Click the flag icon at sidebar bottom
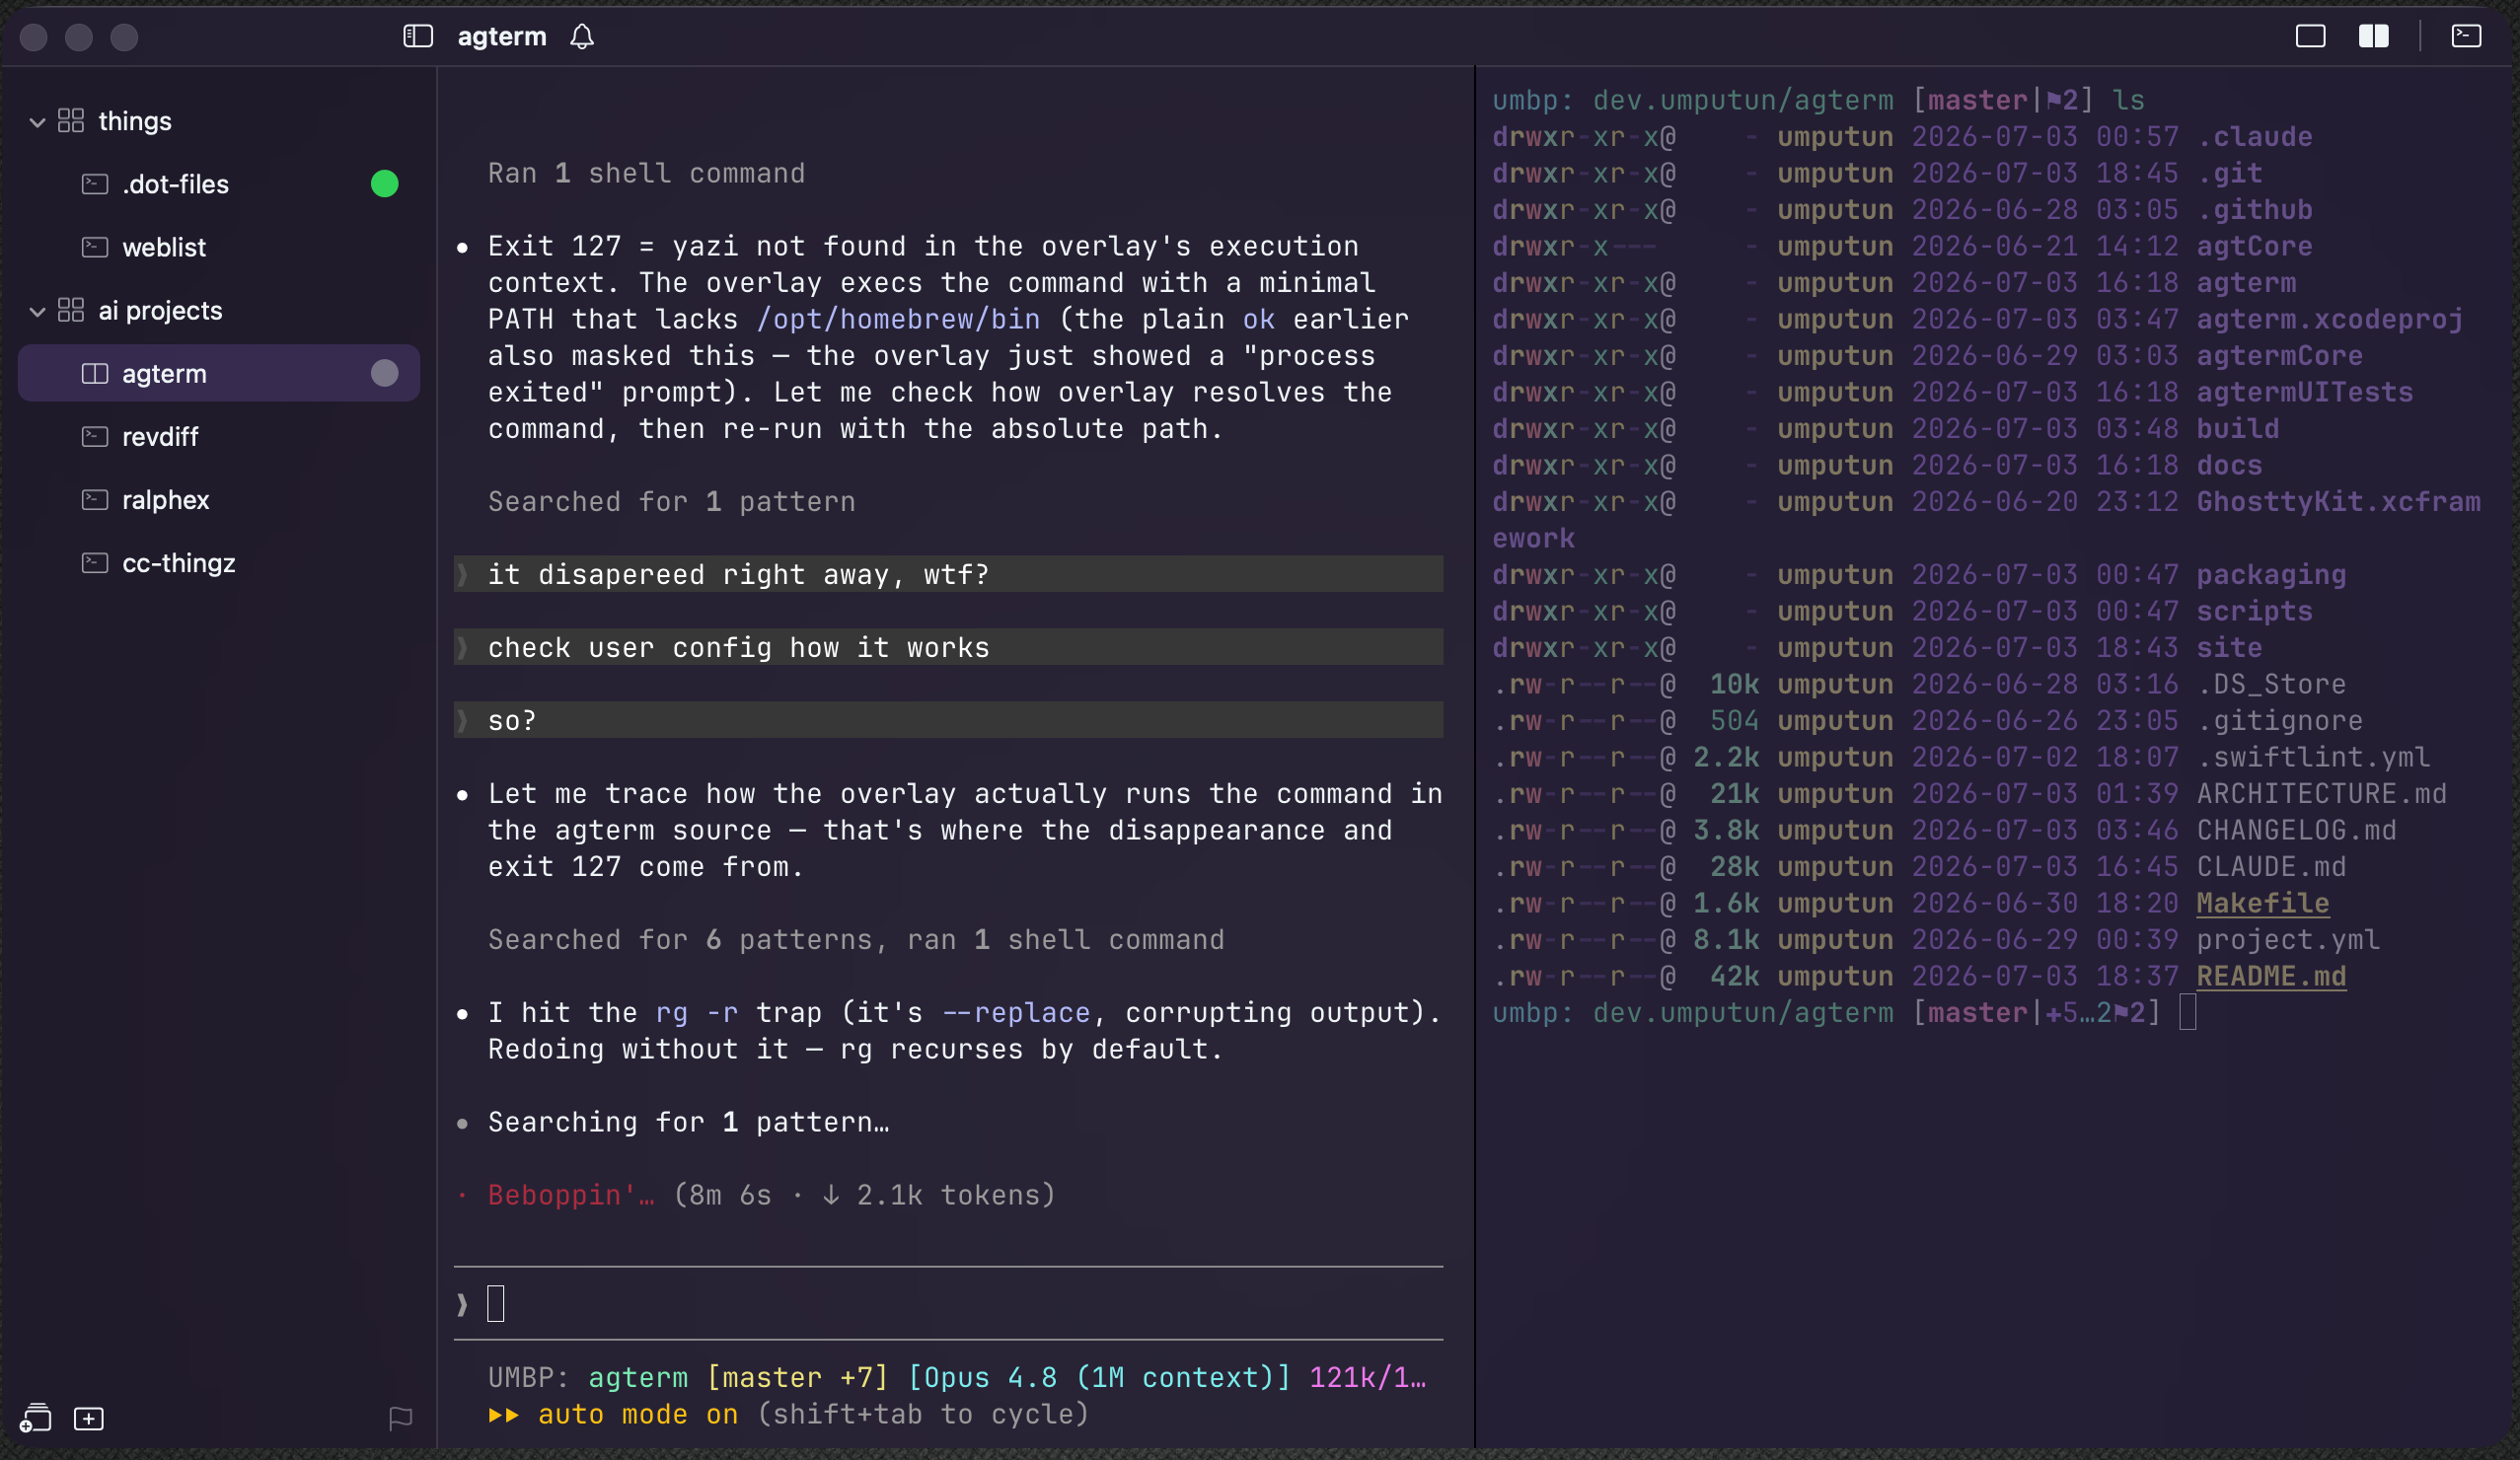2520x1460 pixels. pos(400,1418)
